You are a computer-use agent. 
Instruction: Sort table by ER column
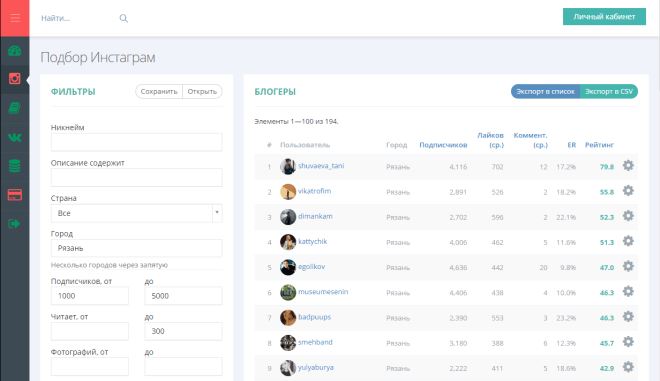coord(571,145)
